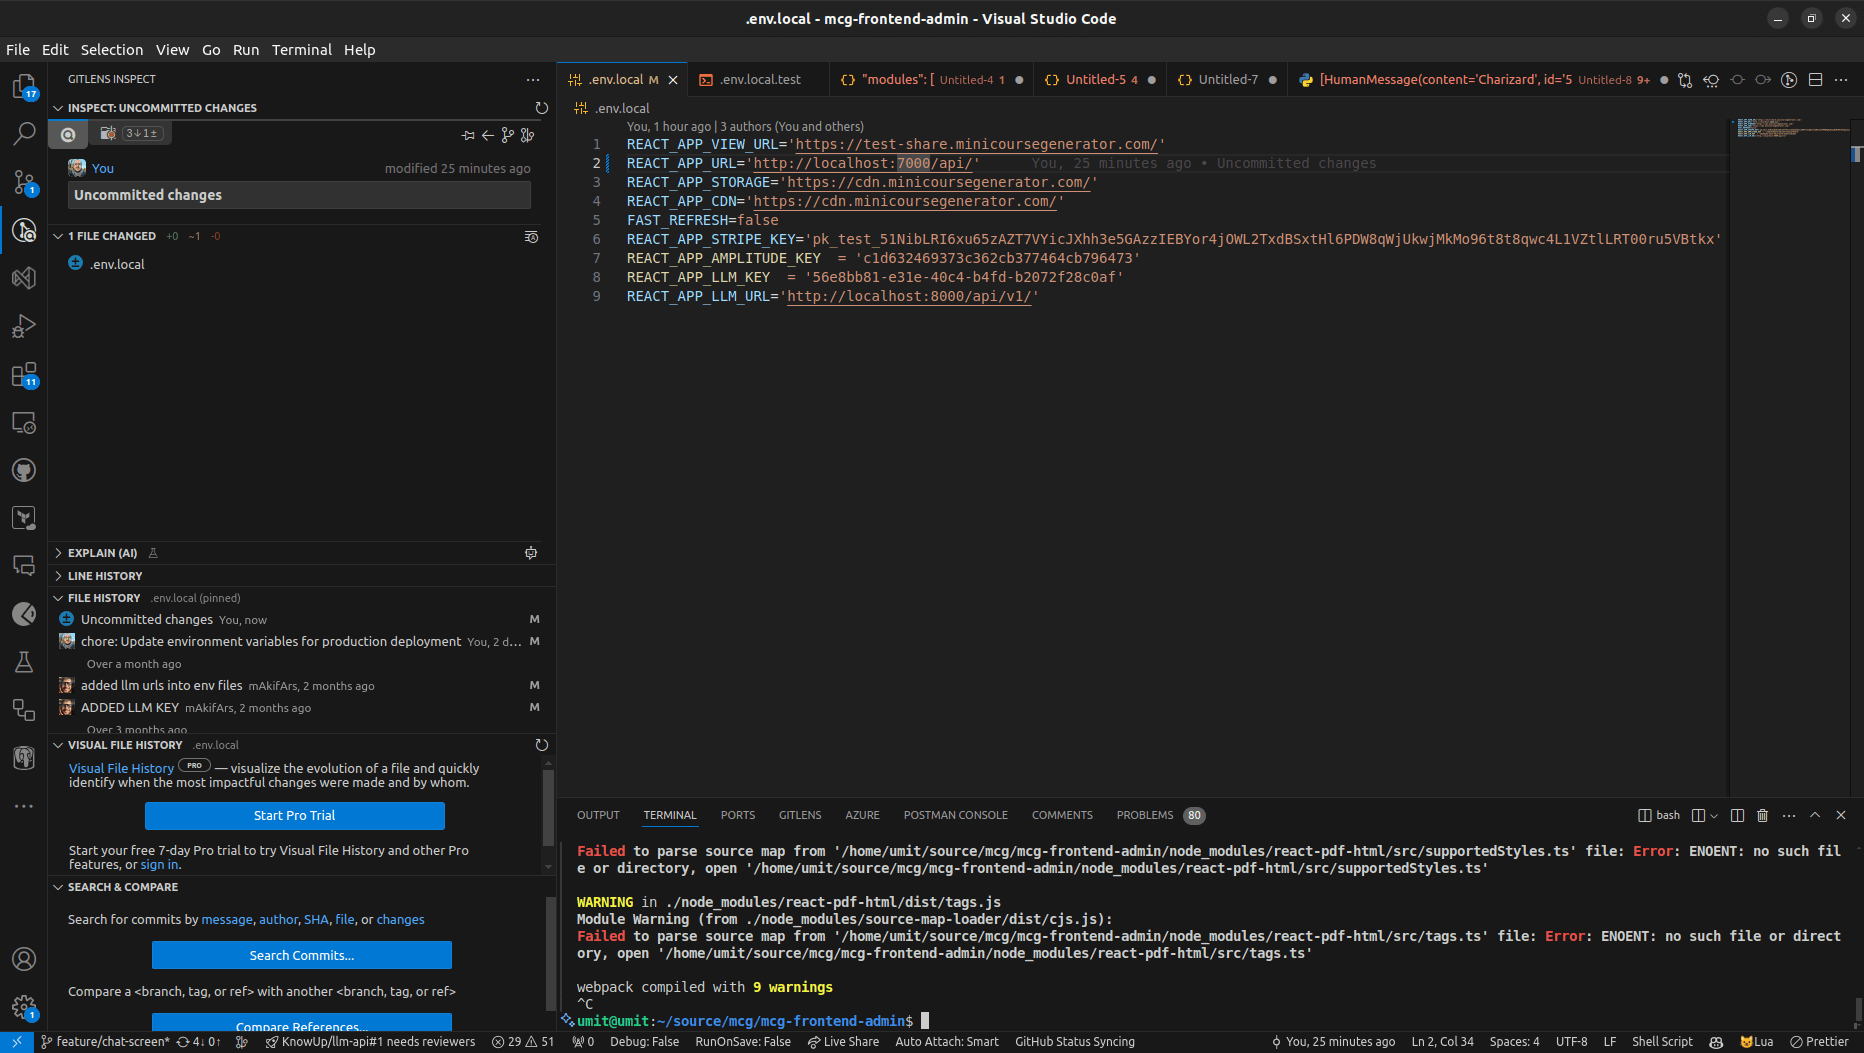Open the Manage gear menu

[24, 1007]
